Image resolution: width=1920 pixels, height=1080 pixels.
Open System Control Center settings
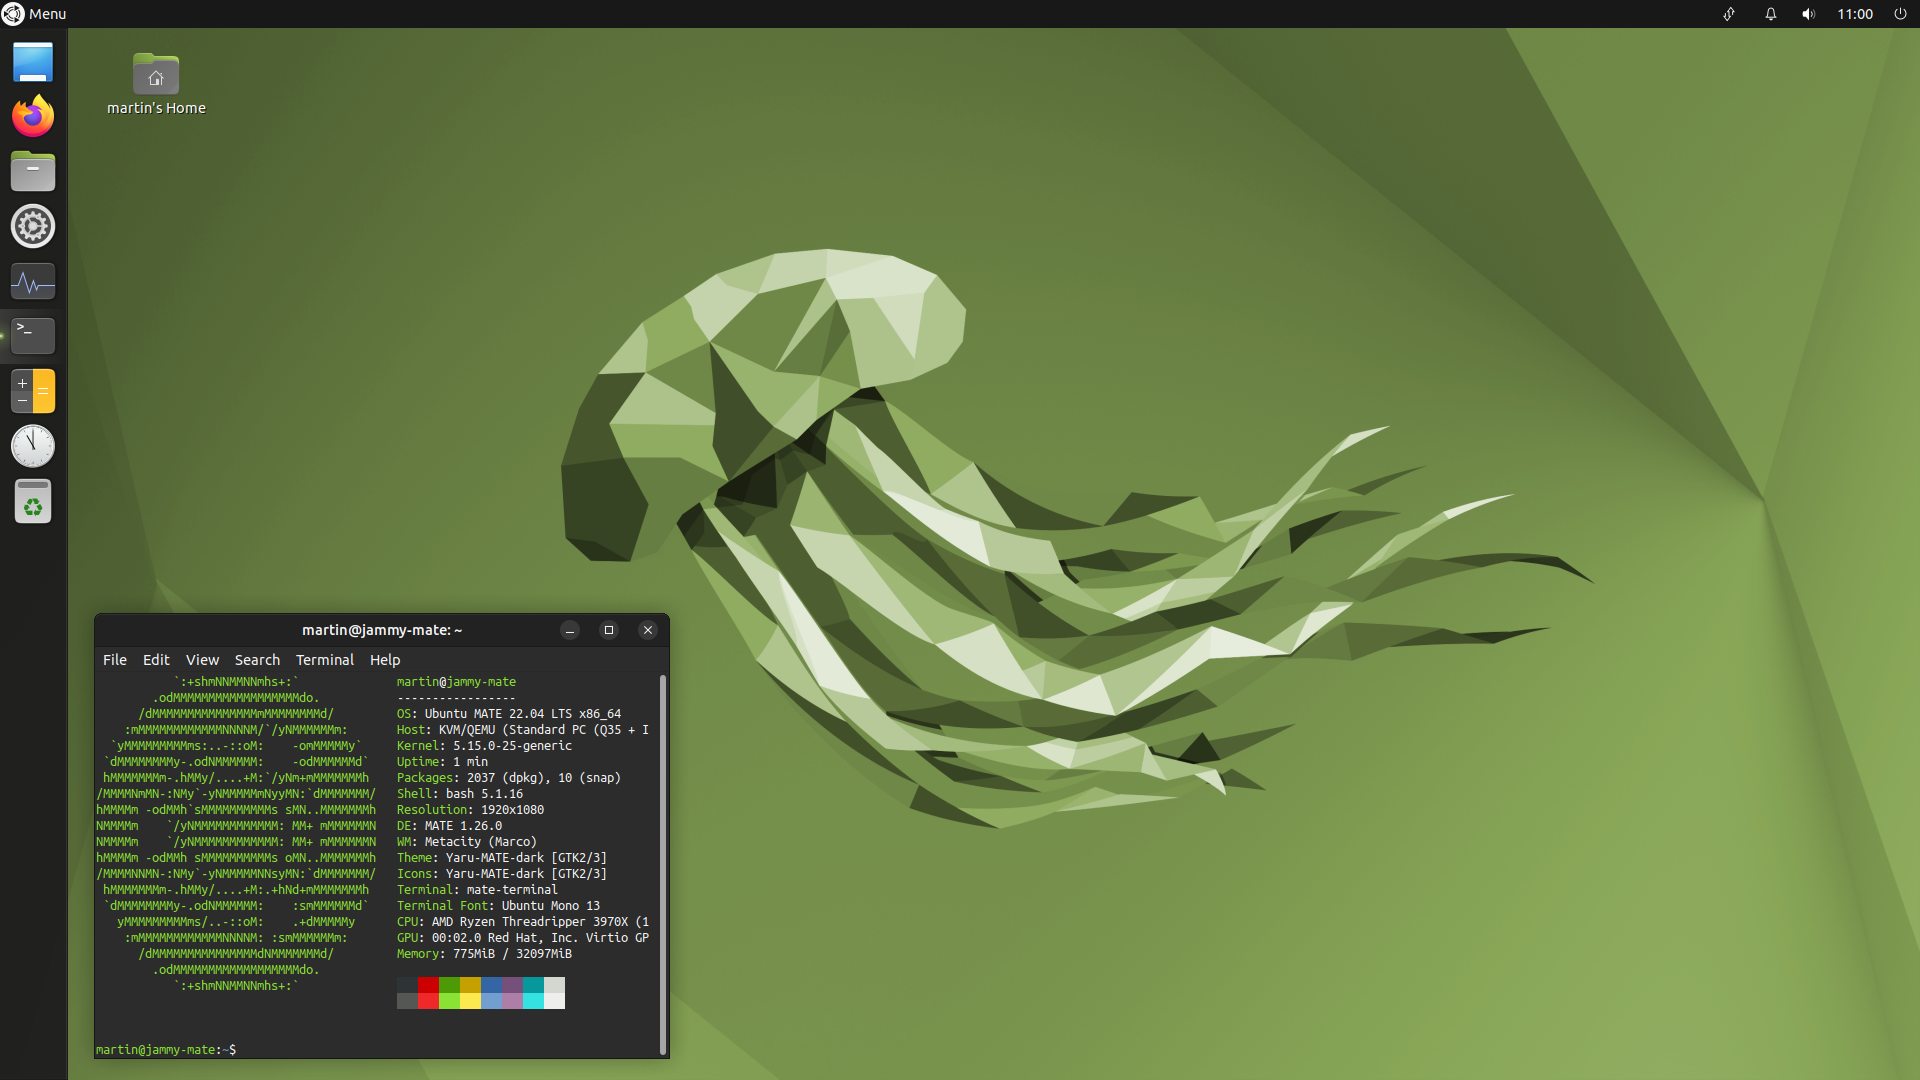click(x=32, y=225)
